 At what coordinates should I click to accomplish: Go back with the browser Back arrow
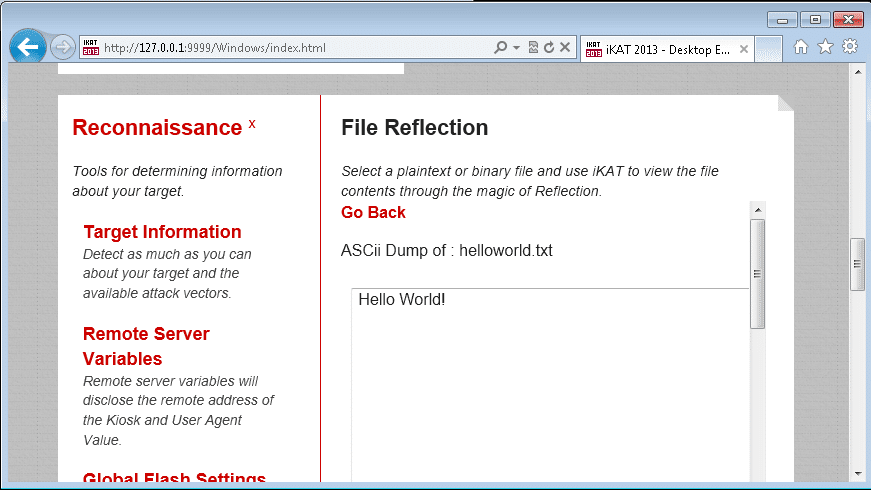tap(27, 47)
